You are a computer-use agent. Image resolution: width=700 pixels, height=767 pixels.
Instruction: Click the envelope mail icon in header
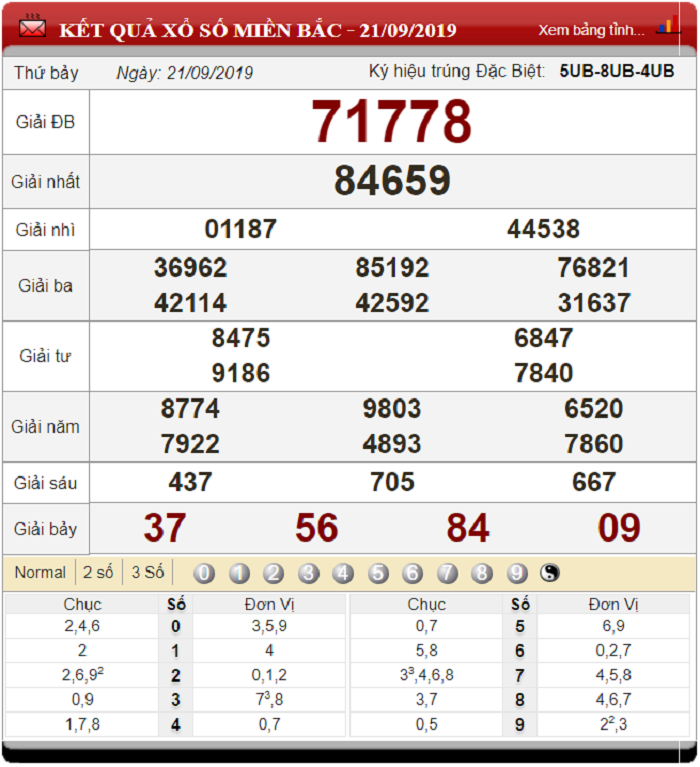[x=32, y=27]
